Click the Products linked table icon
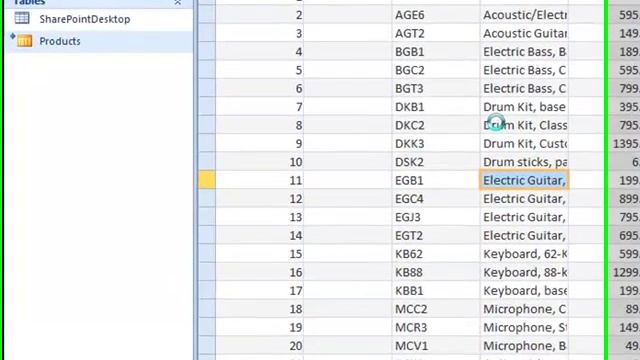Screen dimensions: 640x360 coord(24,41)
